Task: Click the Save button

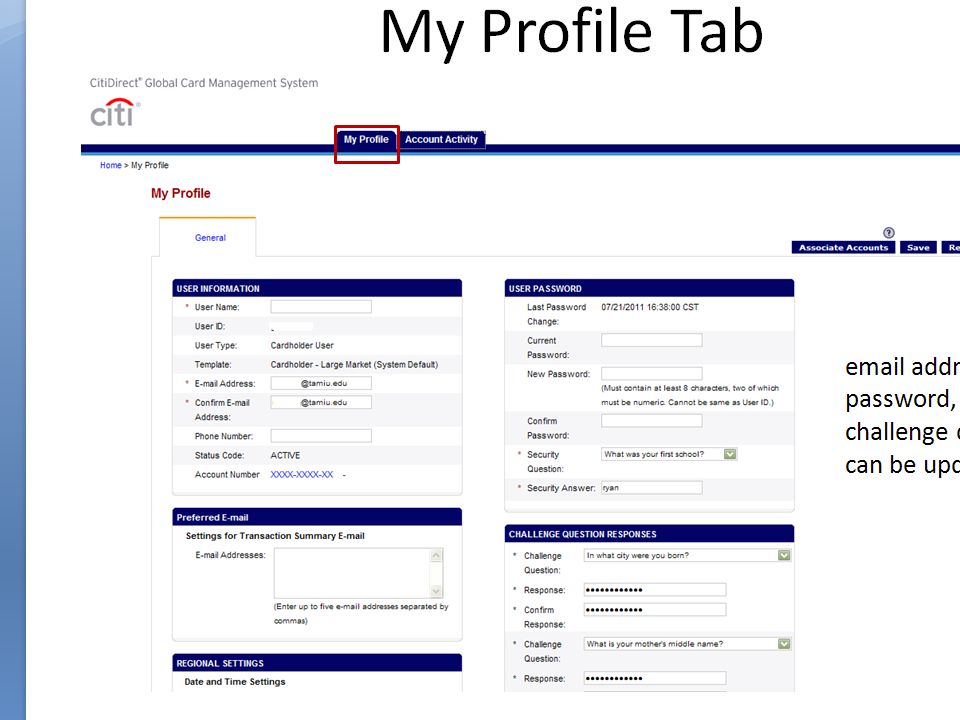Action: pos(918,247)
